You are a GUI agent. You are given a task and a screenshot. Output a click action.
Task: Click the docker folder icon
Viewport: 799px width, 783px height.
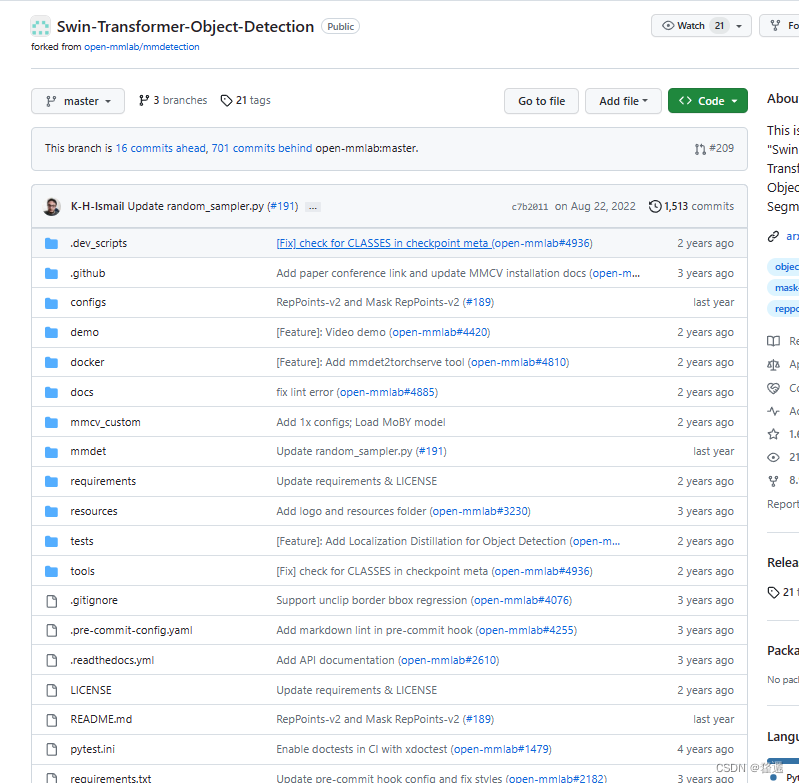pos(51,362)
